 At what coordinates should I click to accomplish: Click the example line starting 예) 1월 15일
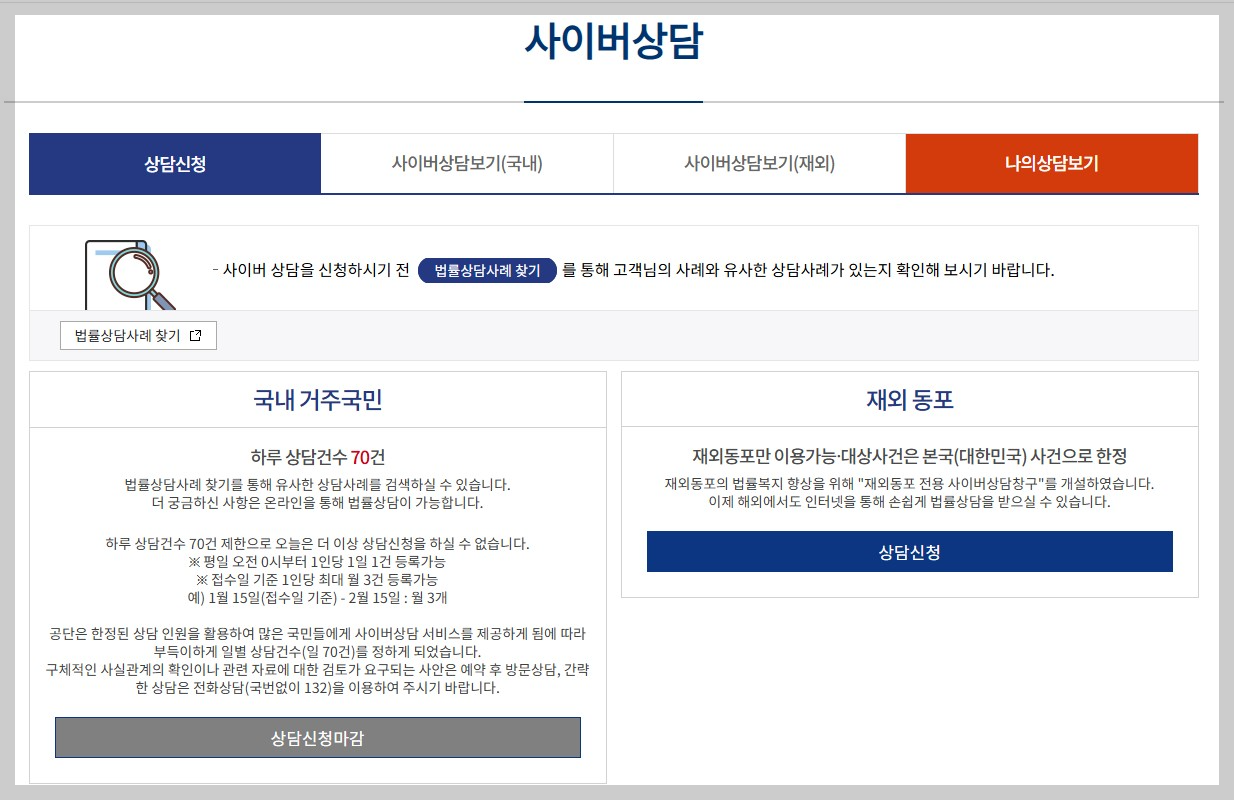(318, 598)
